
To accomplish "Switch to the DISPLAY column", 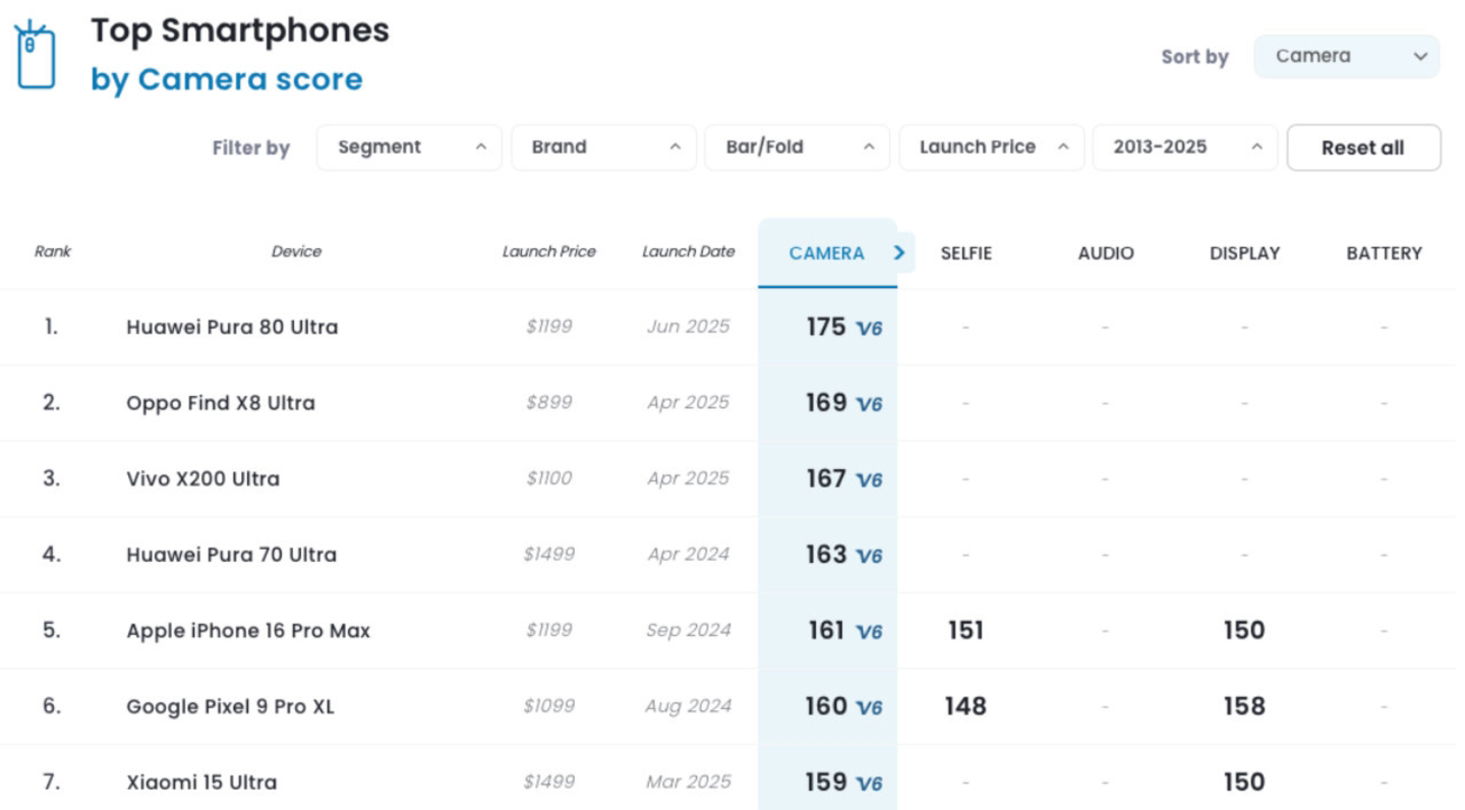I will tap(1245, 254).
